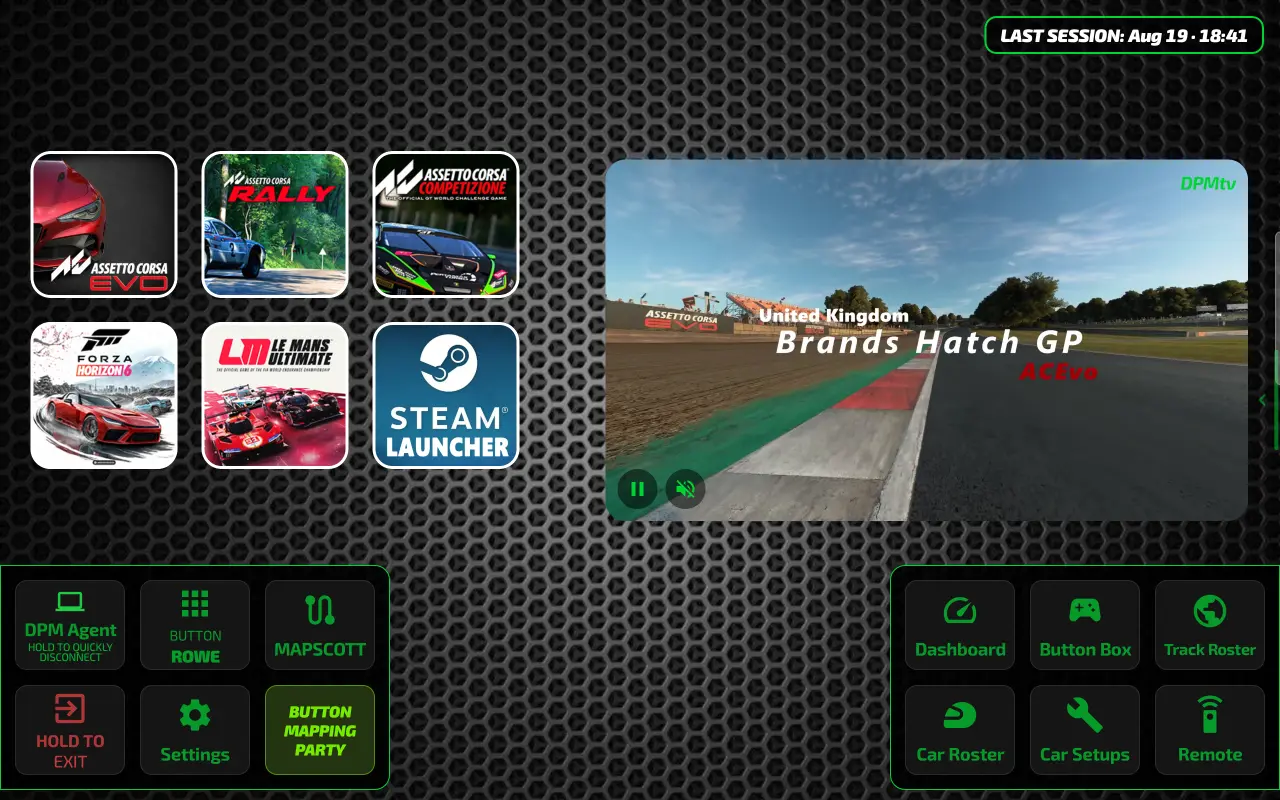Open Button Mapping Party

point(320,730)
